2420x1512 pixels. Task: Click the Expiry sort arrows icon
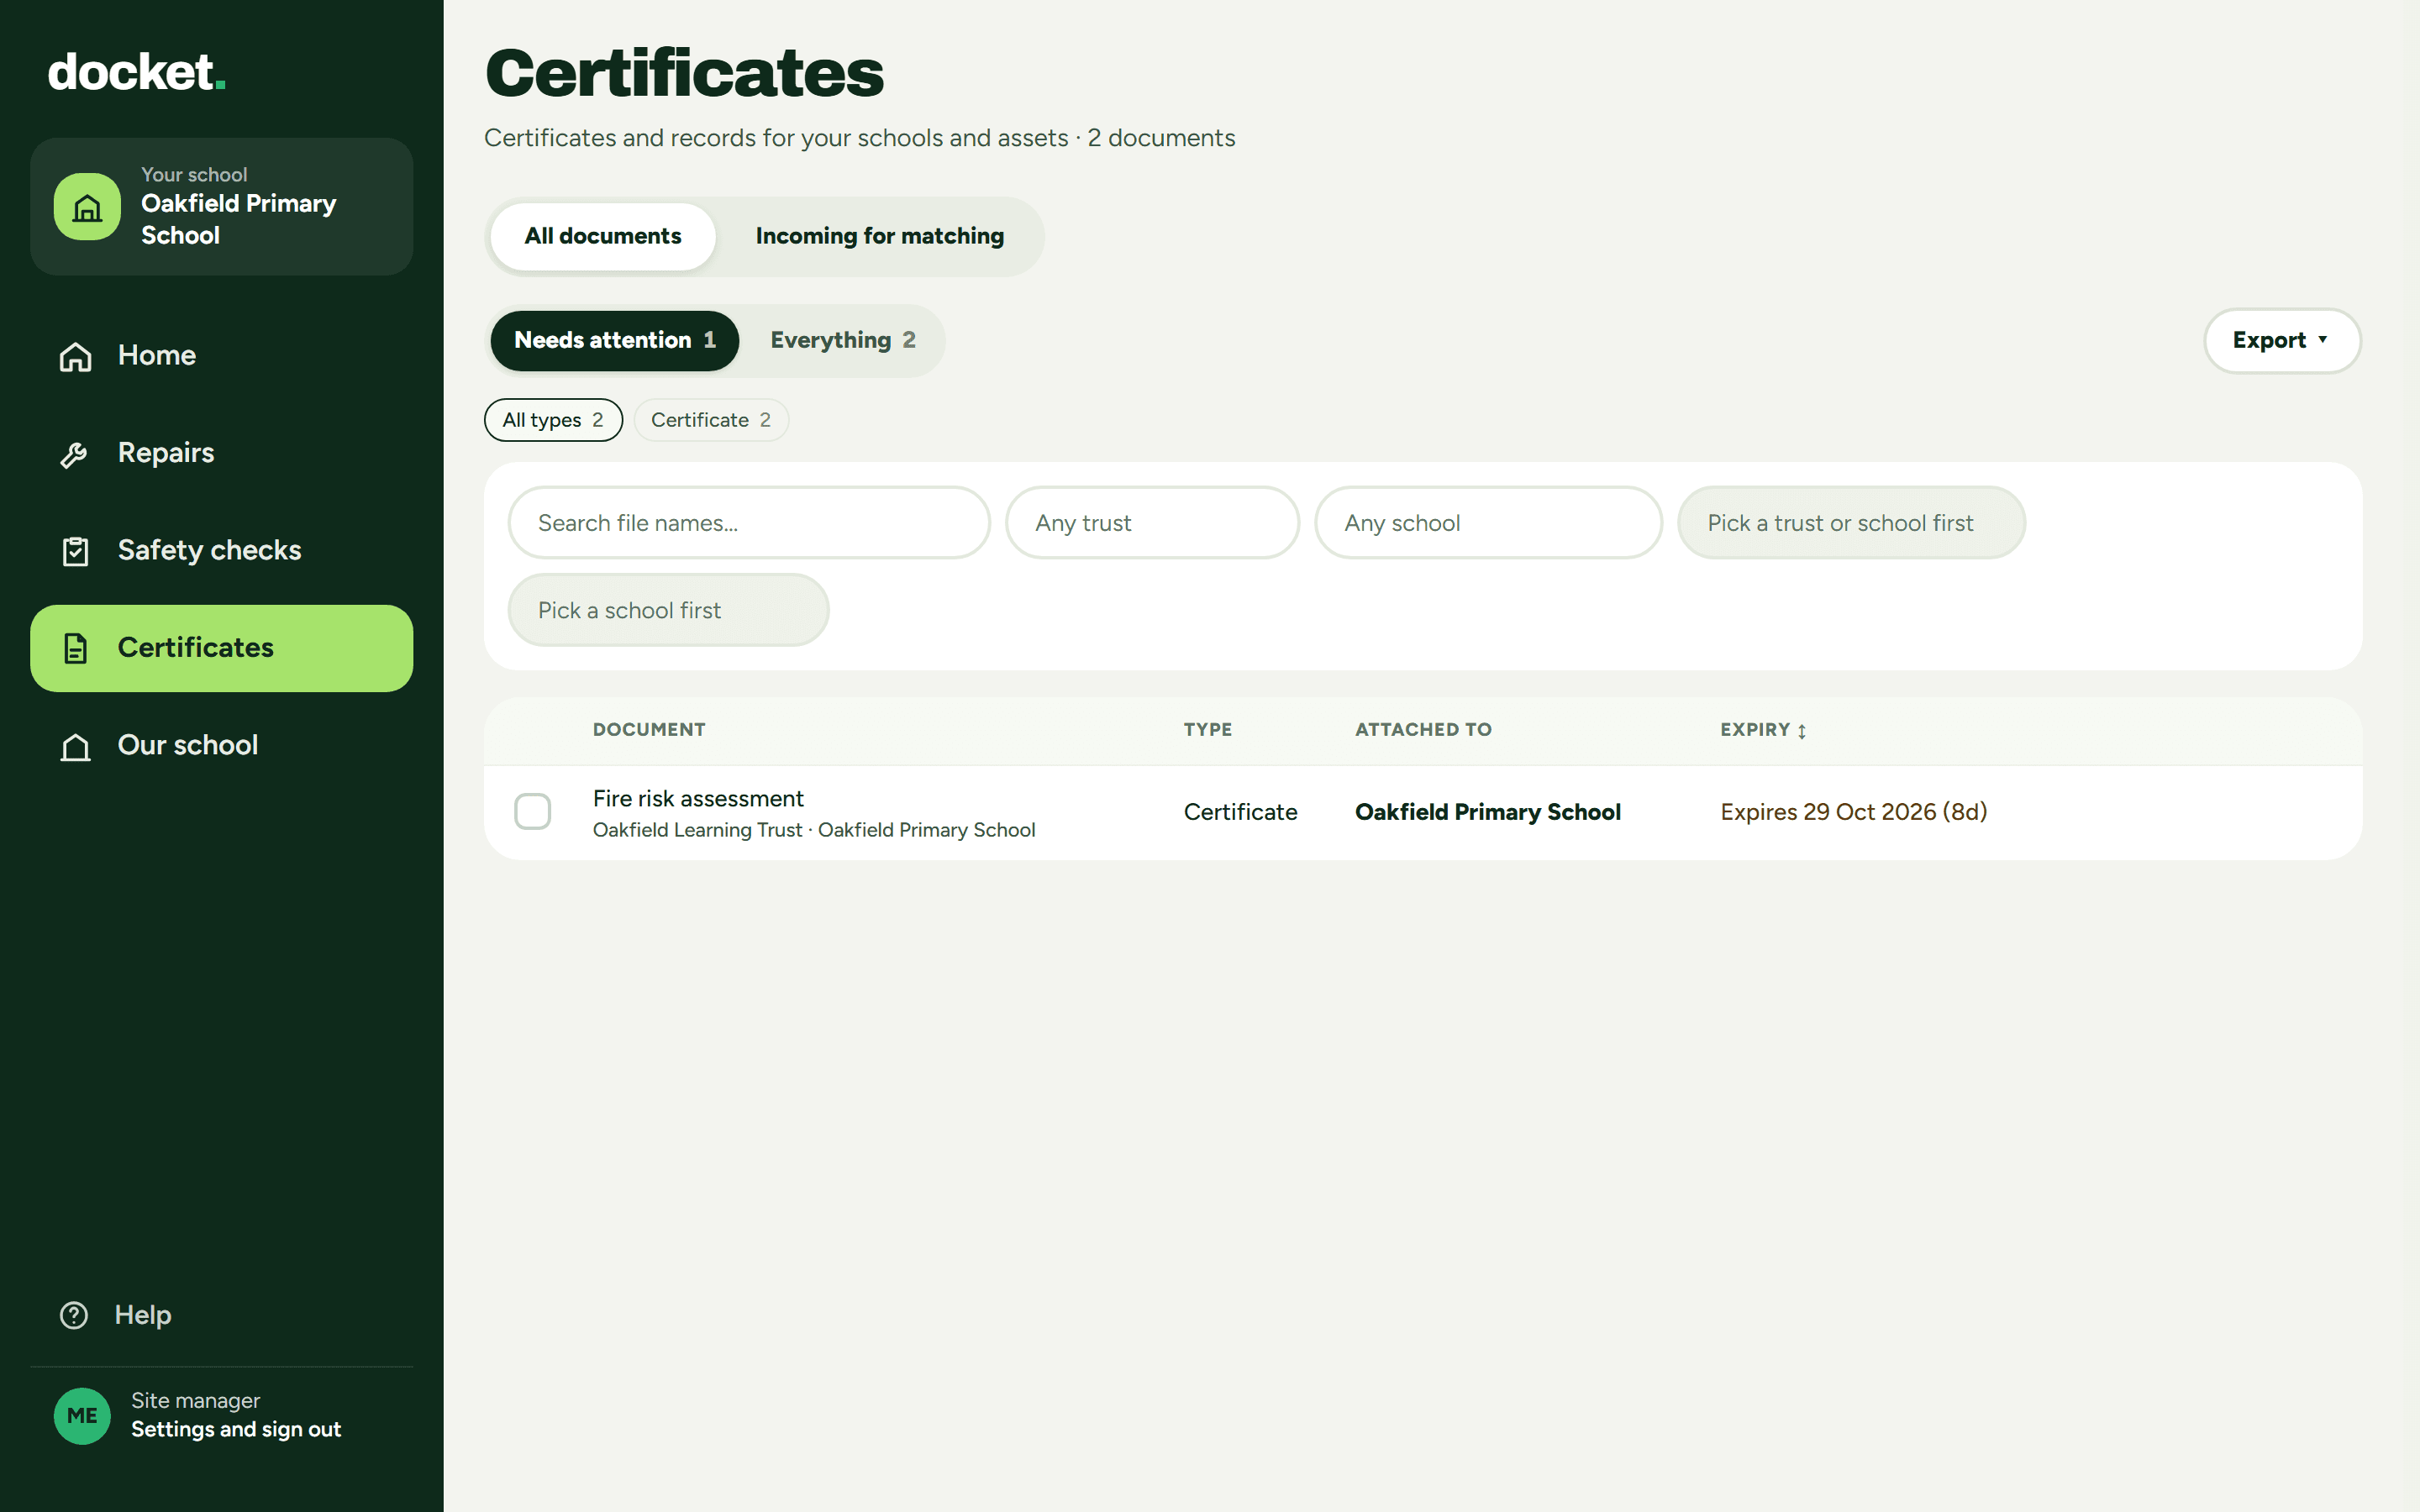click(1802, 731)
